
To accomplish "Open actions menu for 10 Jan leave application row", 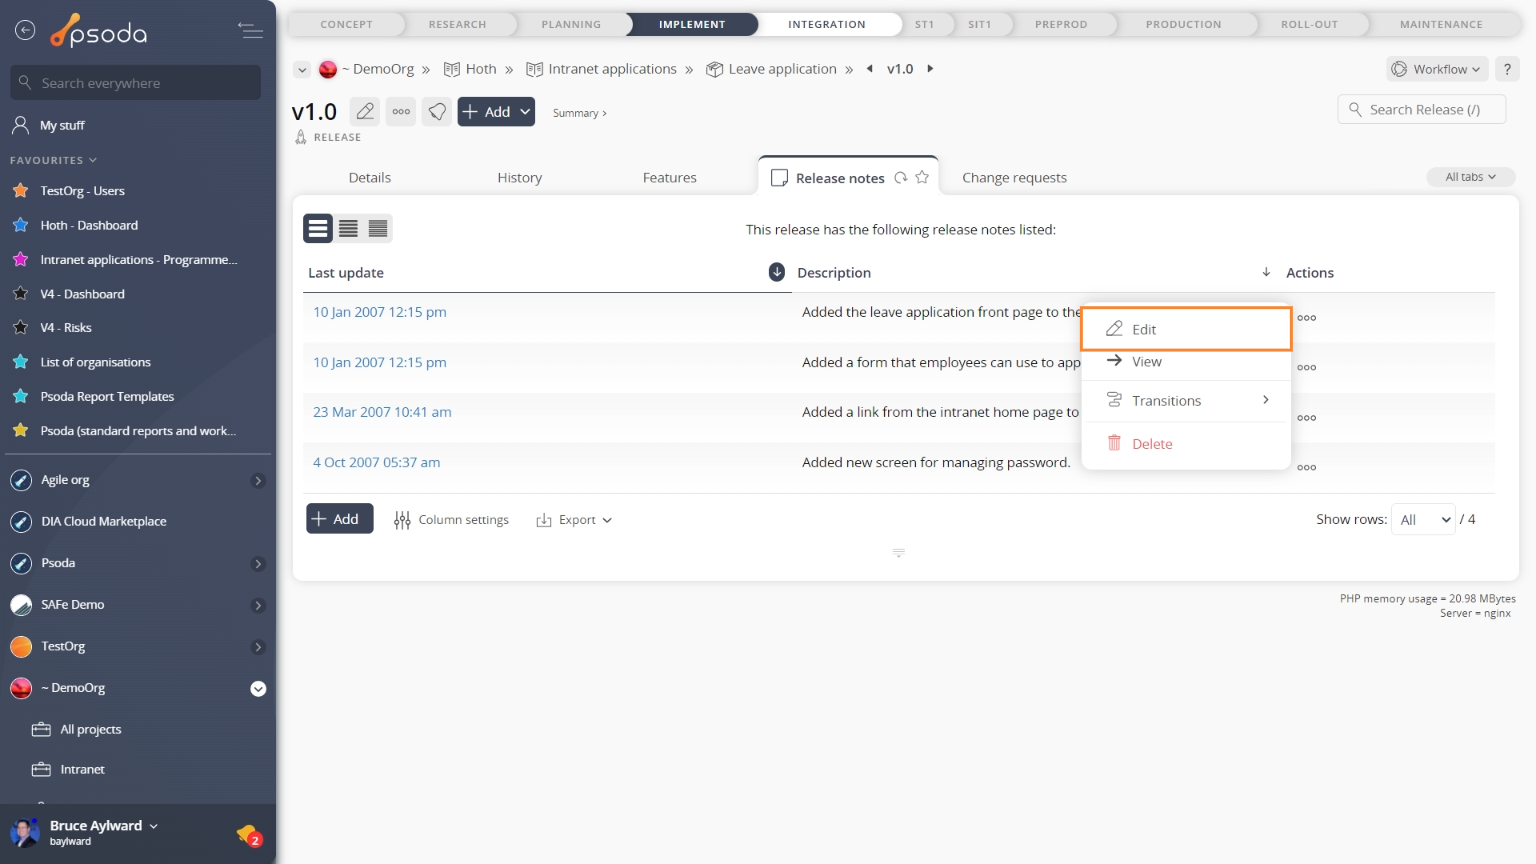I will coord(1306,318).
